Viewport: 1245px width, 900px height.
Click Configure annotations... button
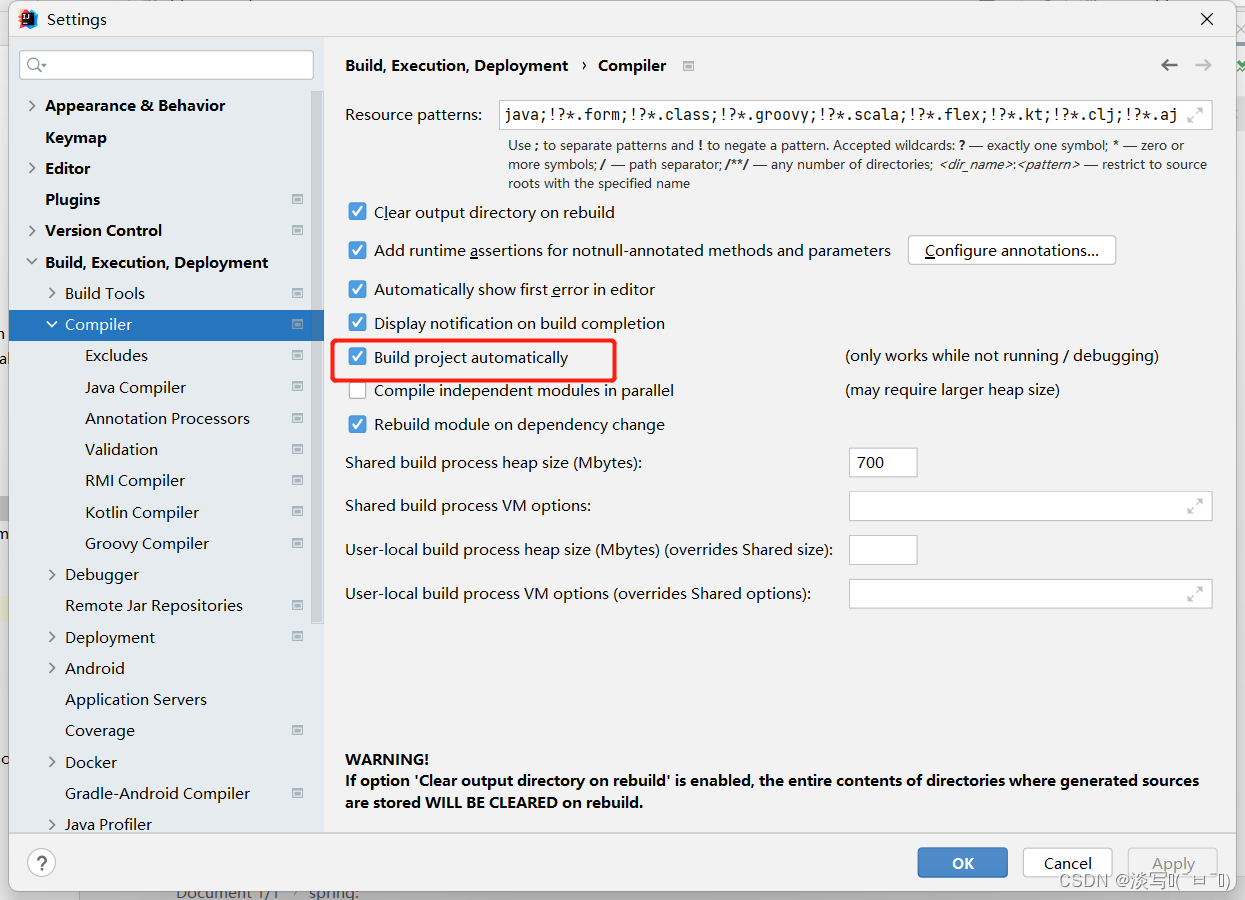(1011, 250)
